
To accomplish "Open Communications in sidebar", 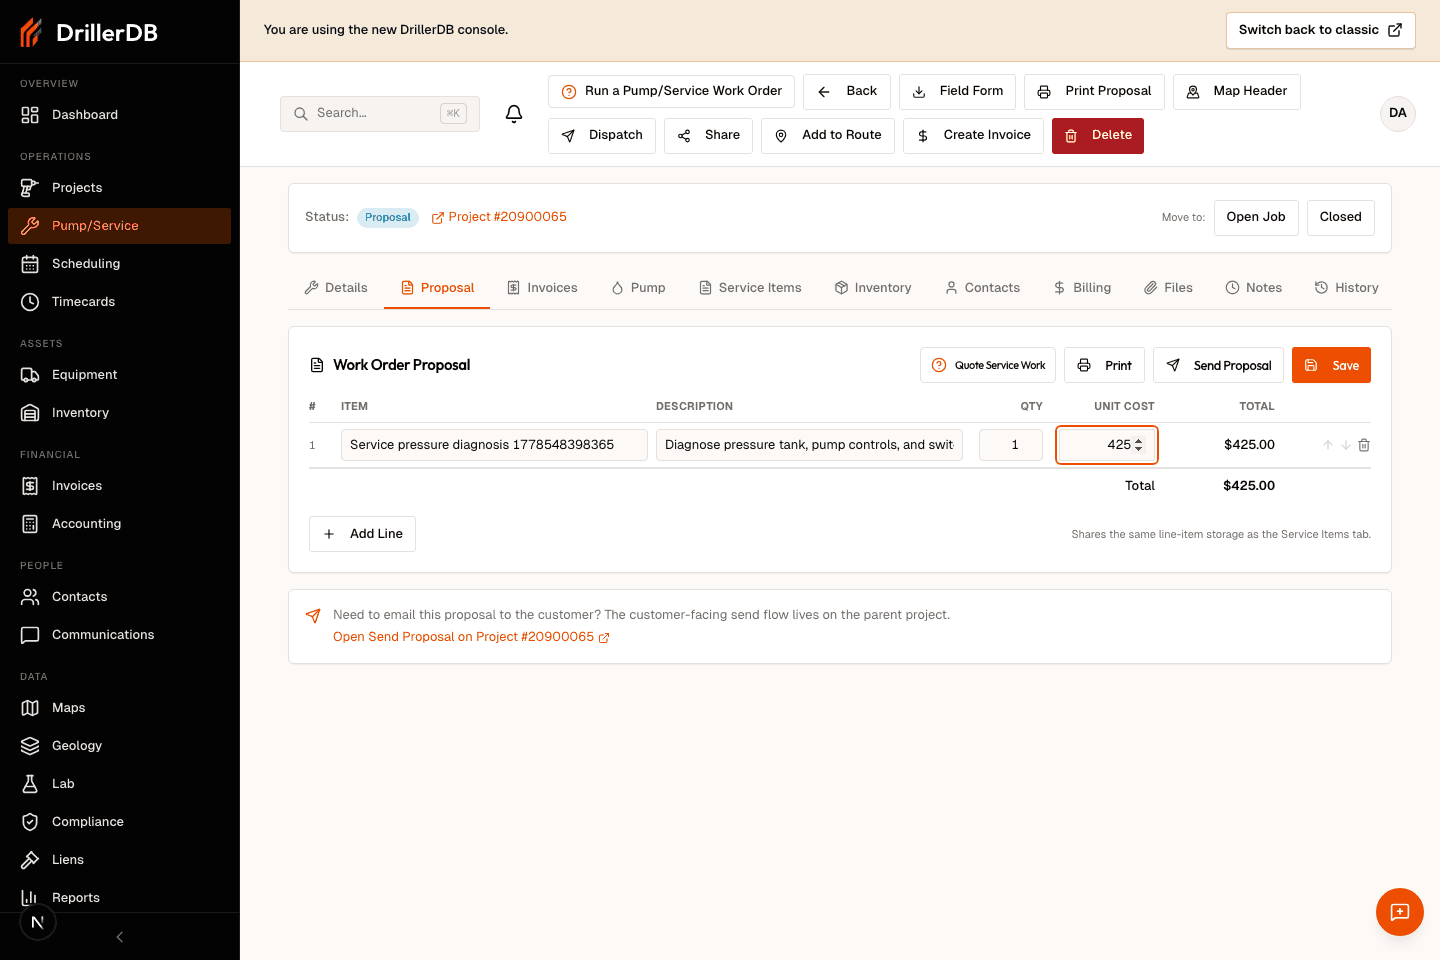I will [x=119, y=635].
